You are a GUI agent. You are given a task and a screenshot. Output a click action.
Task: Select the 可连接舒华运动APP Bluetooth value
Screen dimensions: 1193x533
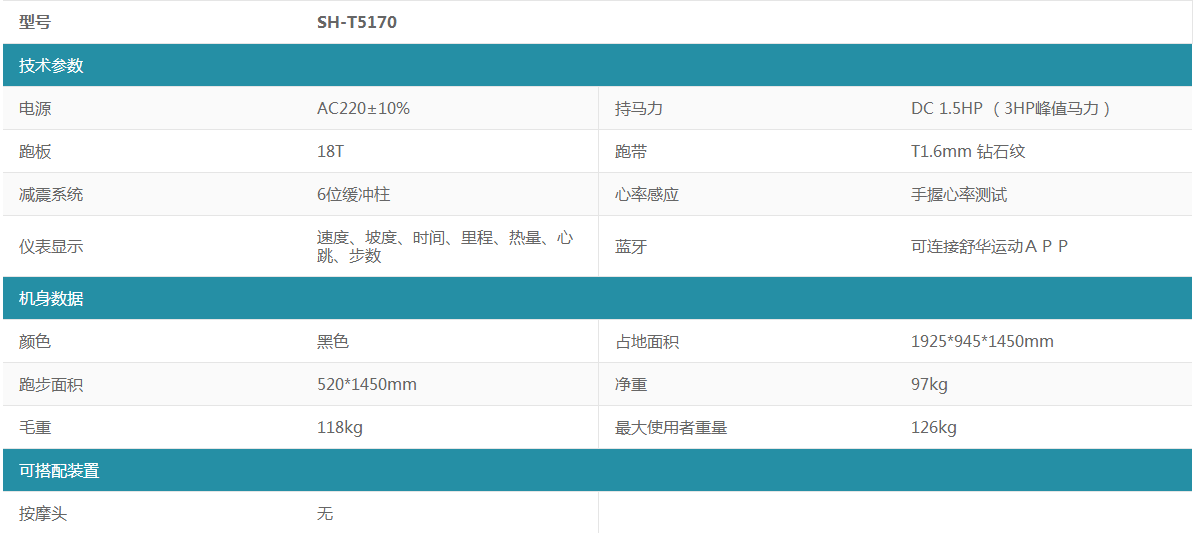click(989, 247)
